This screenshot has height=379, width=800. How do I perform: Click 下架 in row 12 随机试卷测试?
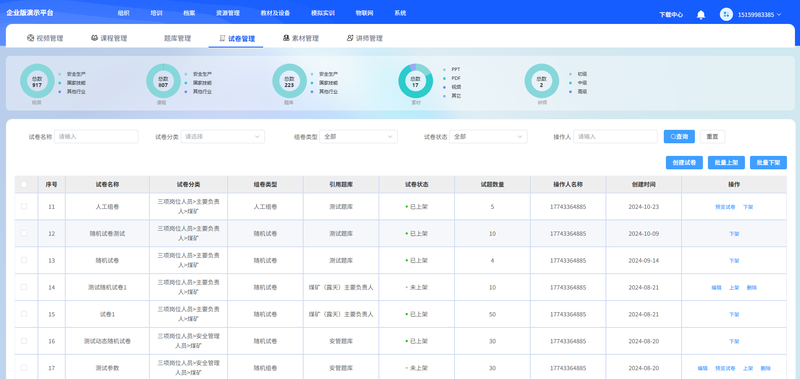click(x=734, y=234)
